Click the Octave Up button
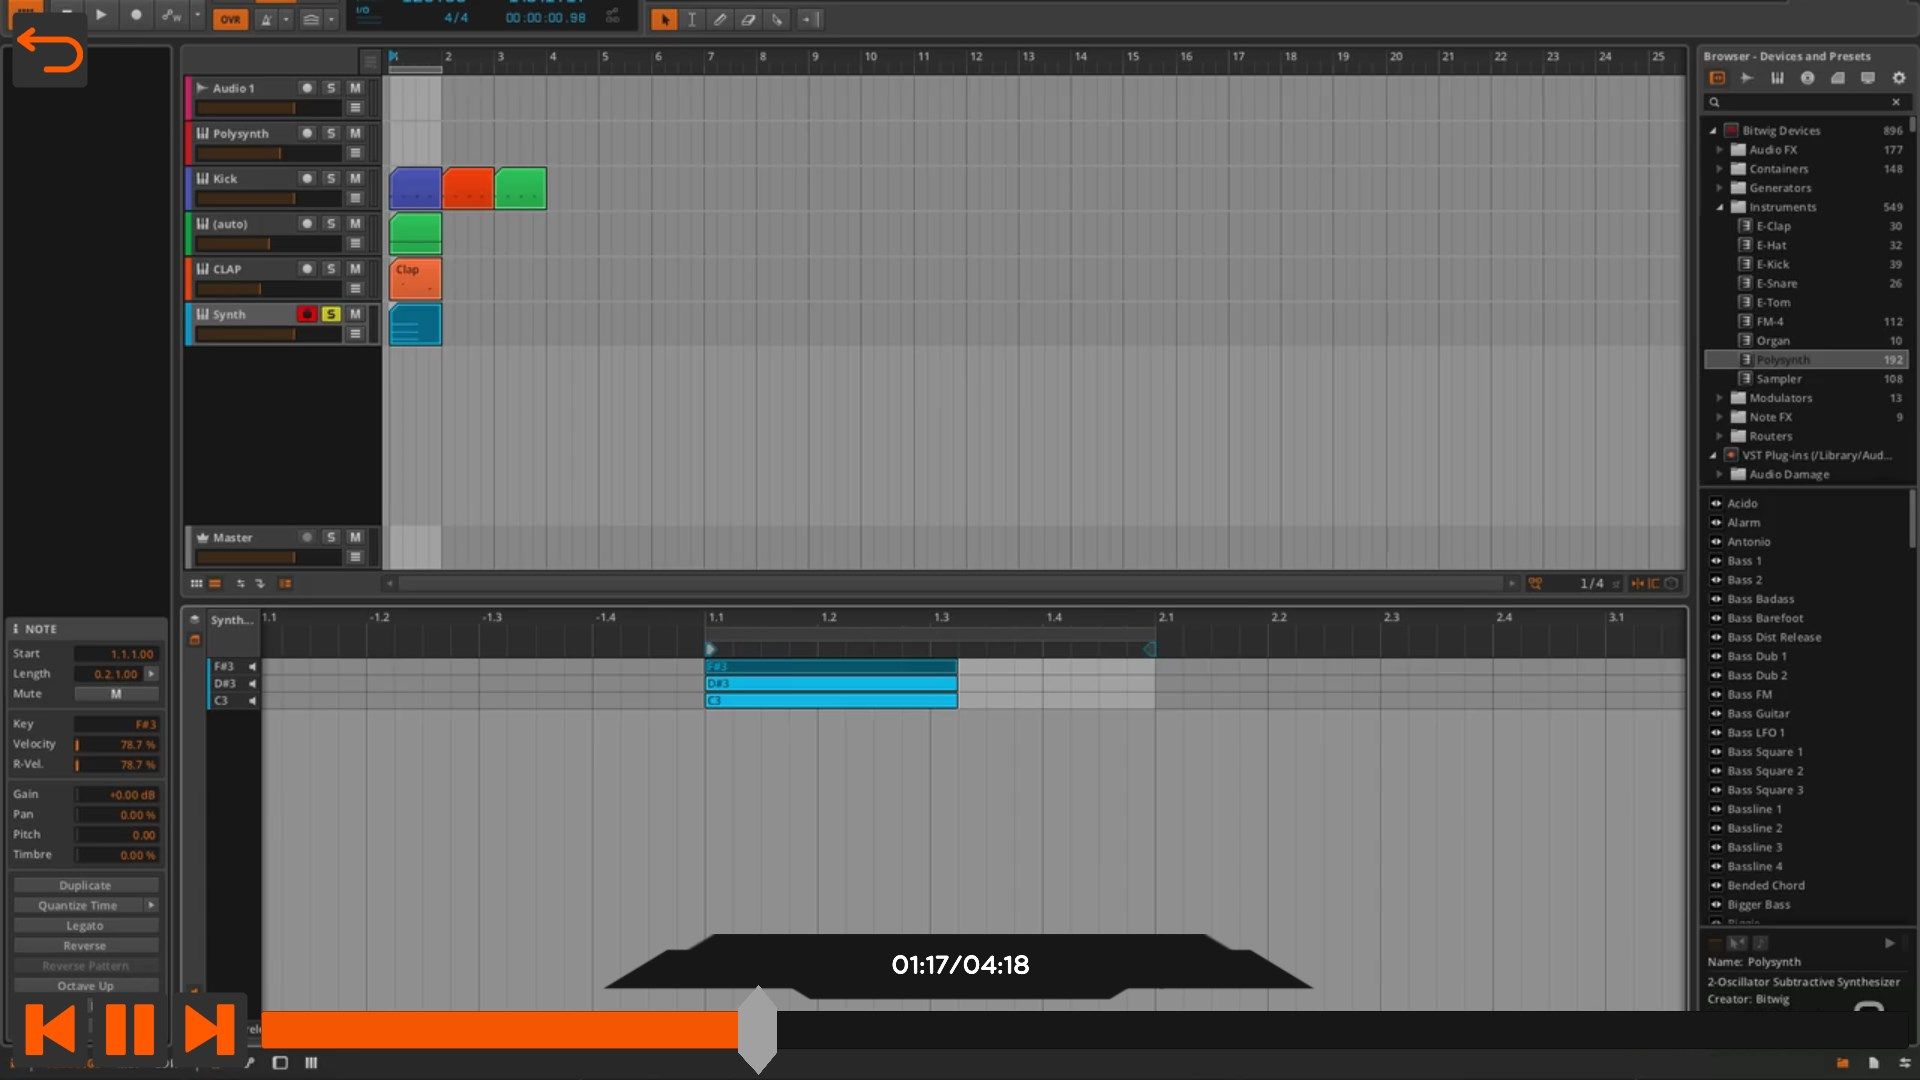 point(85,986)
